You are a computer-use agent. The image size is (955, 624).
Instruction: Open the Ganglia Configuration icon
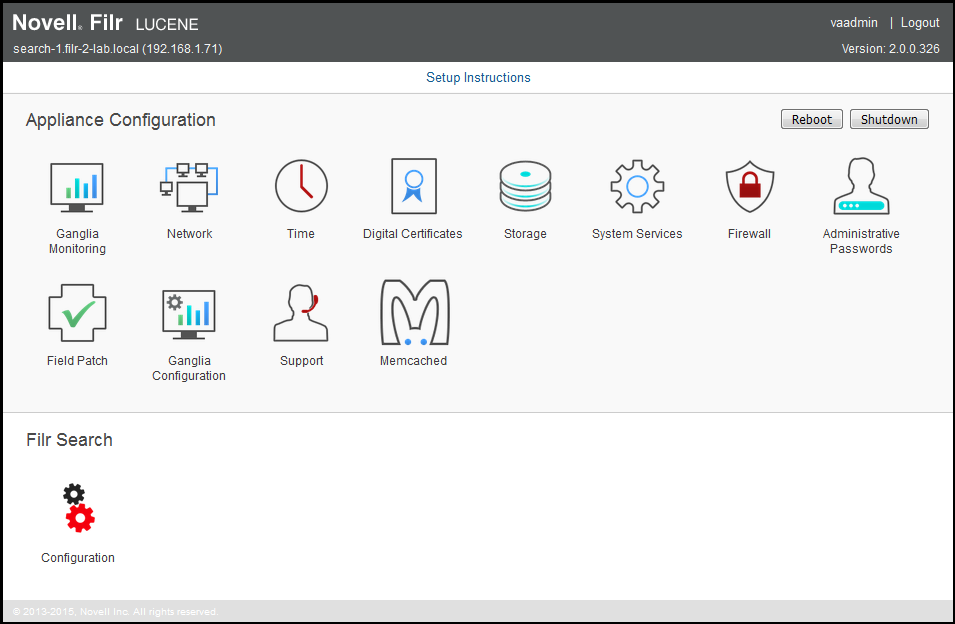pos(189,314)
